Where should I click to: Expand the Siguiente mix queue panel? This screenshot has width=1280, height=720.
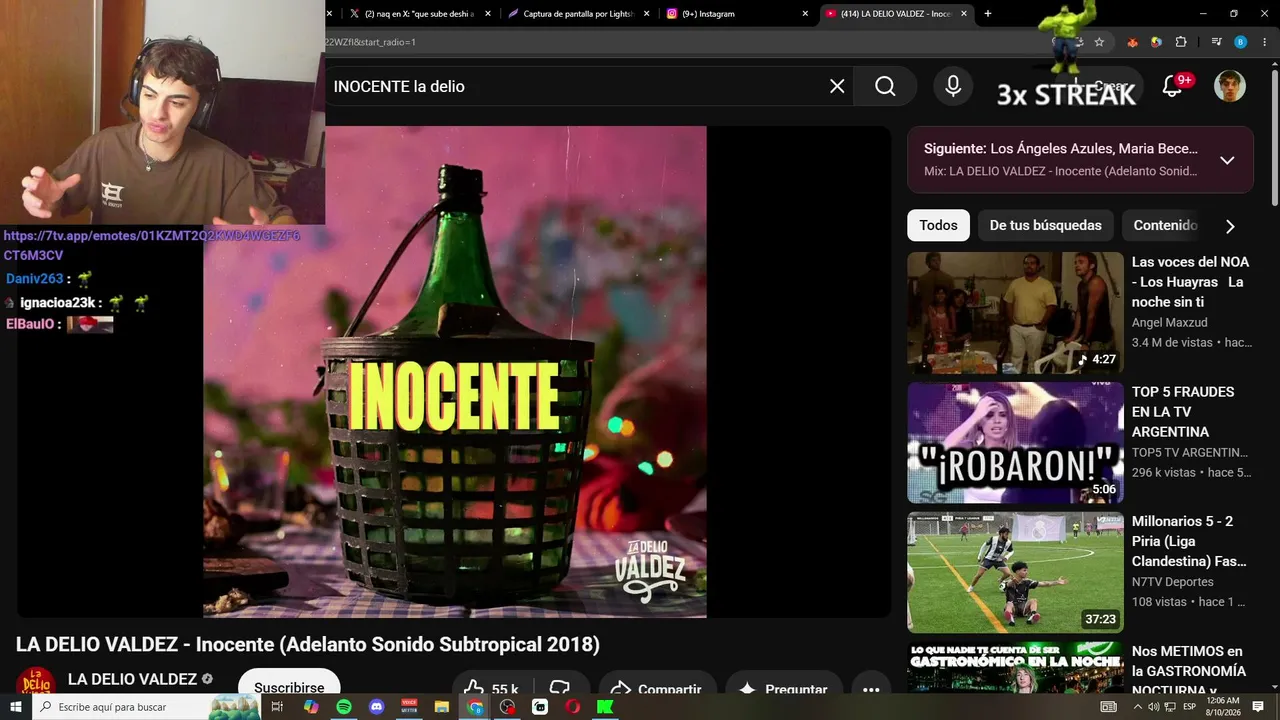pyautogui.click(x=1227, y=160)
